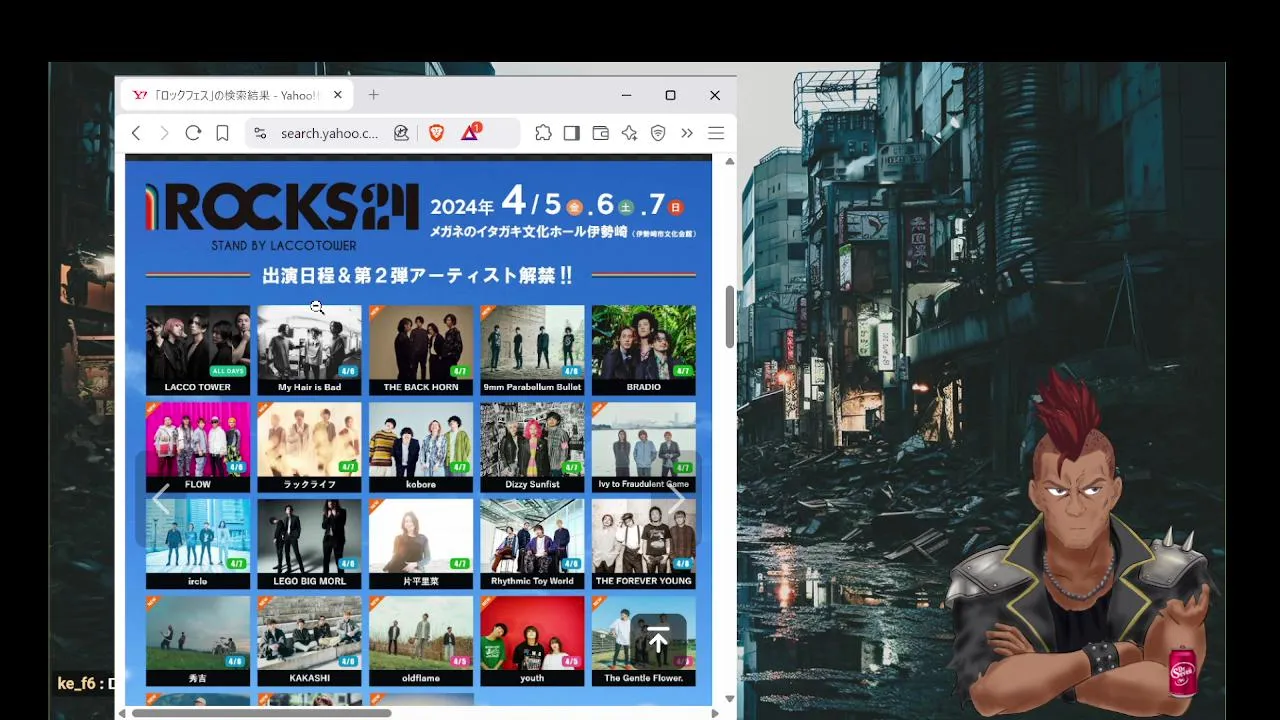The height and width of the screenshot is (720, 1280).
Task: Click the scroll-to-top arrow button
Action: coord(658,641)
